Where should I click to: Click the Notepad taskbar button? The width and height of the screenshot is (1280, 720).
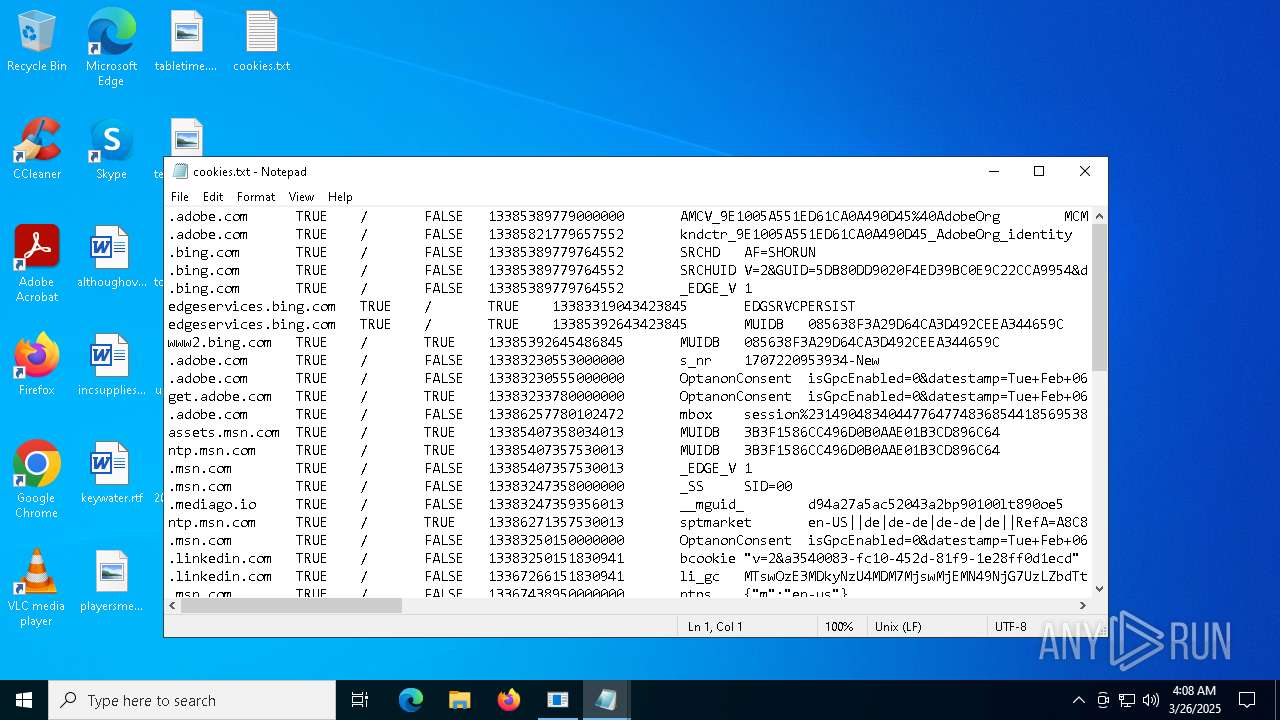606,700
